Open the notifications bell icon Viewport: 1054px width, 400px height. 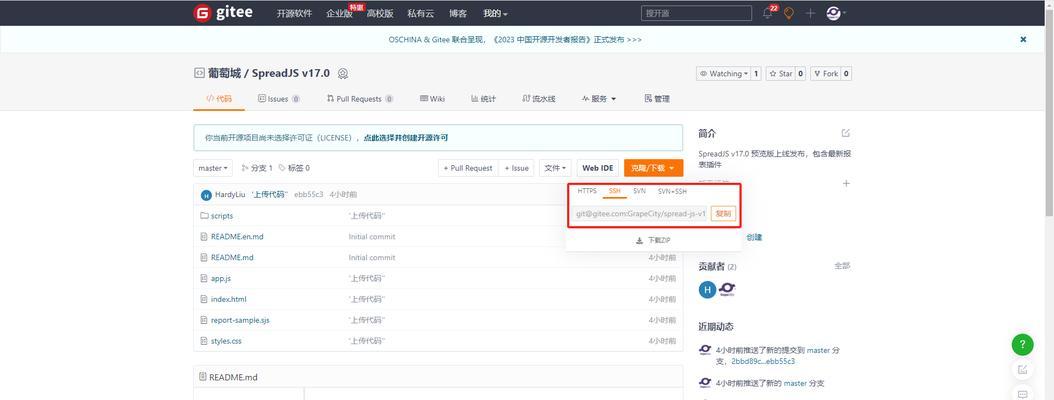pos(767,13)
